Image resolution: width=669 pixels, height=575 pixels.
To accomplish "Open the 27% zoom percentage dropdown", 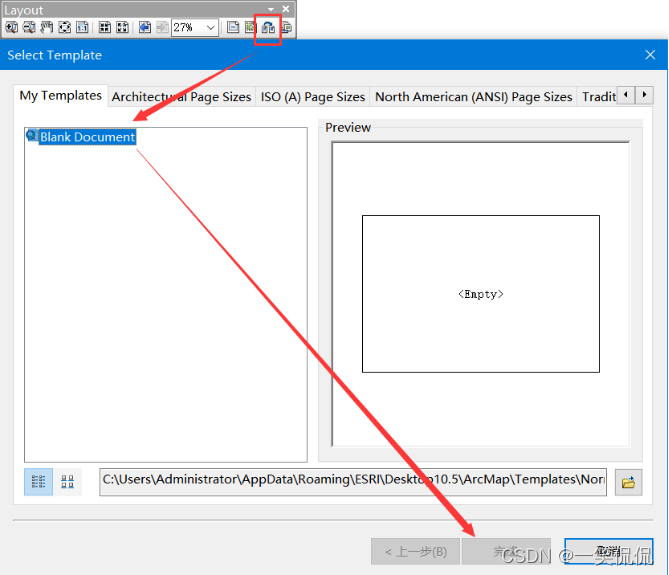I will (210, 28).
